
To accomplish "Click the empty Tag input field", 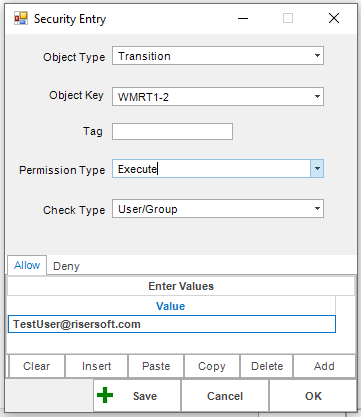I will click(x=172, y=131).
